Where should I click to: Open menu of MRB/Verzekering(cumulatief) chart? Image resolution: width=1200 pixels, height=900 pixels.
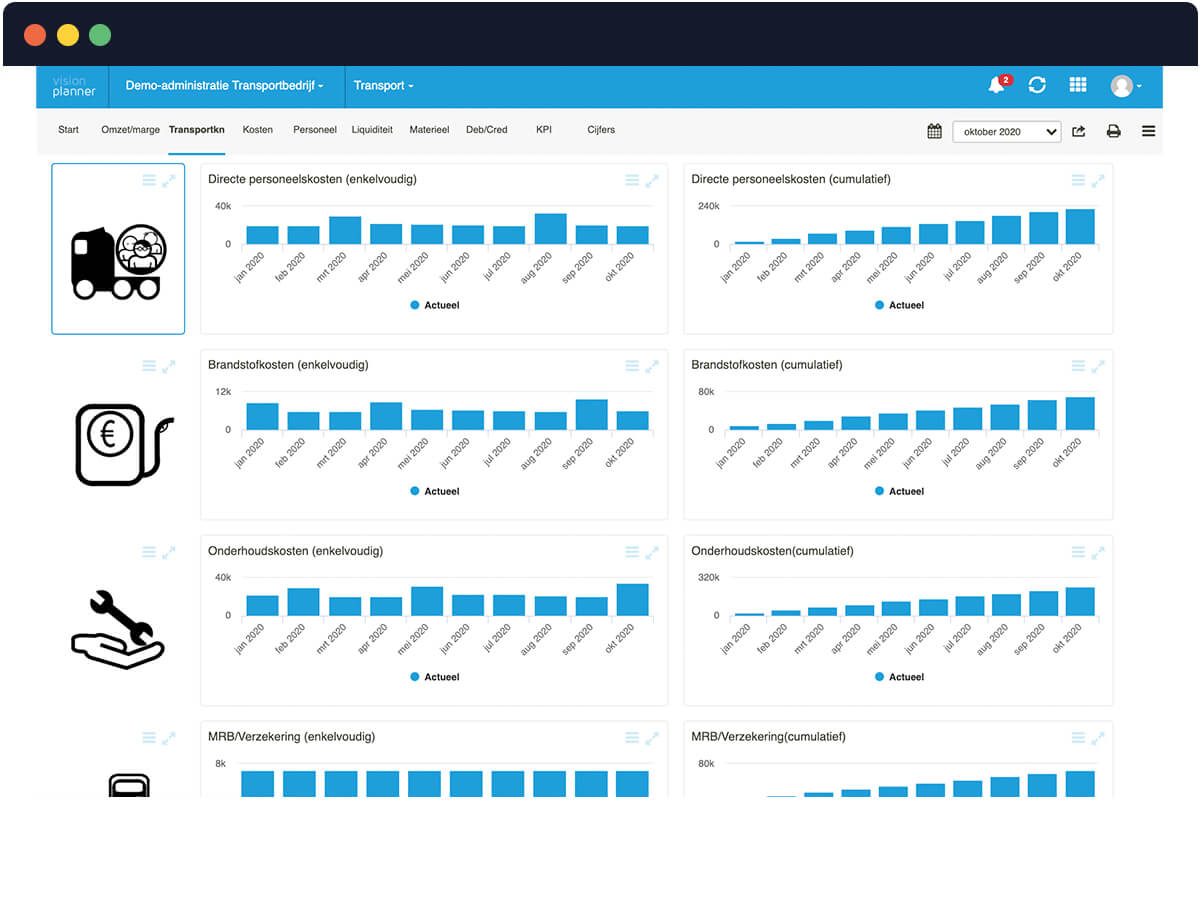(x=1078, y=738)
